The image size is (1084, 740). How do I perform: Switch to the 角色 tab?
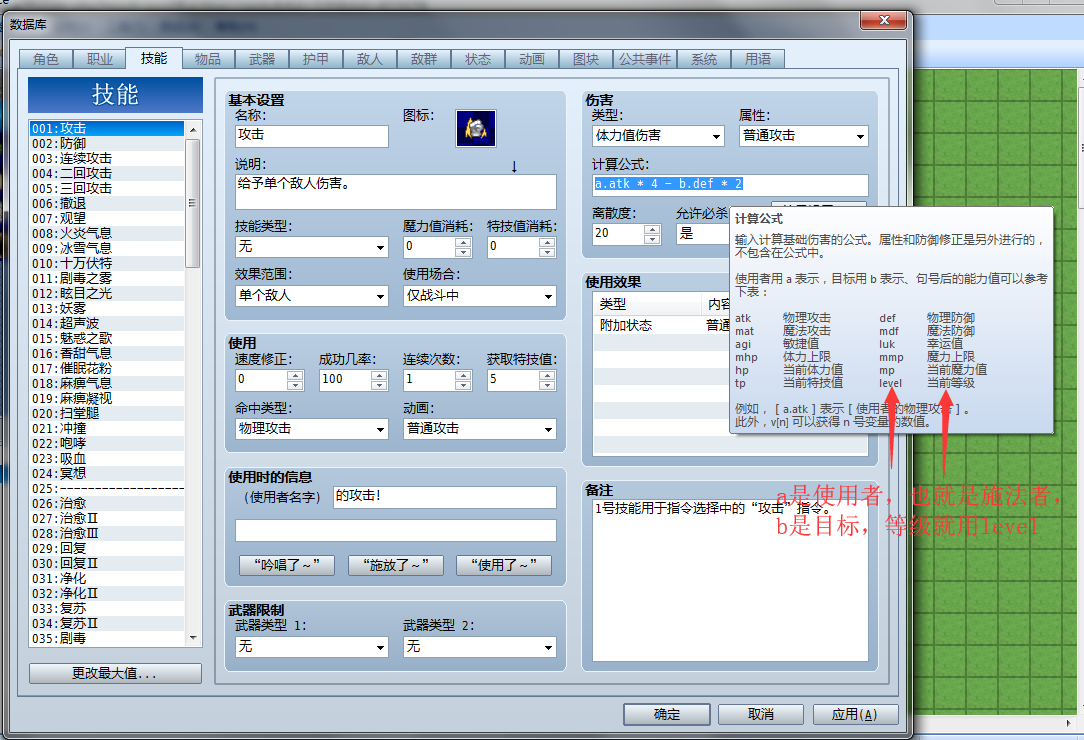point(46,59)
